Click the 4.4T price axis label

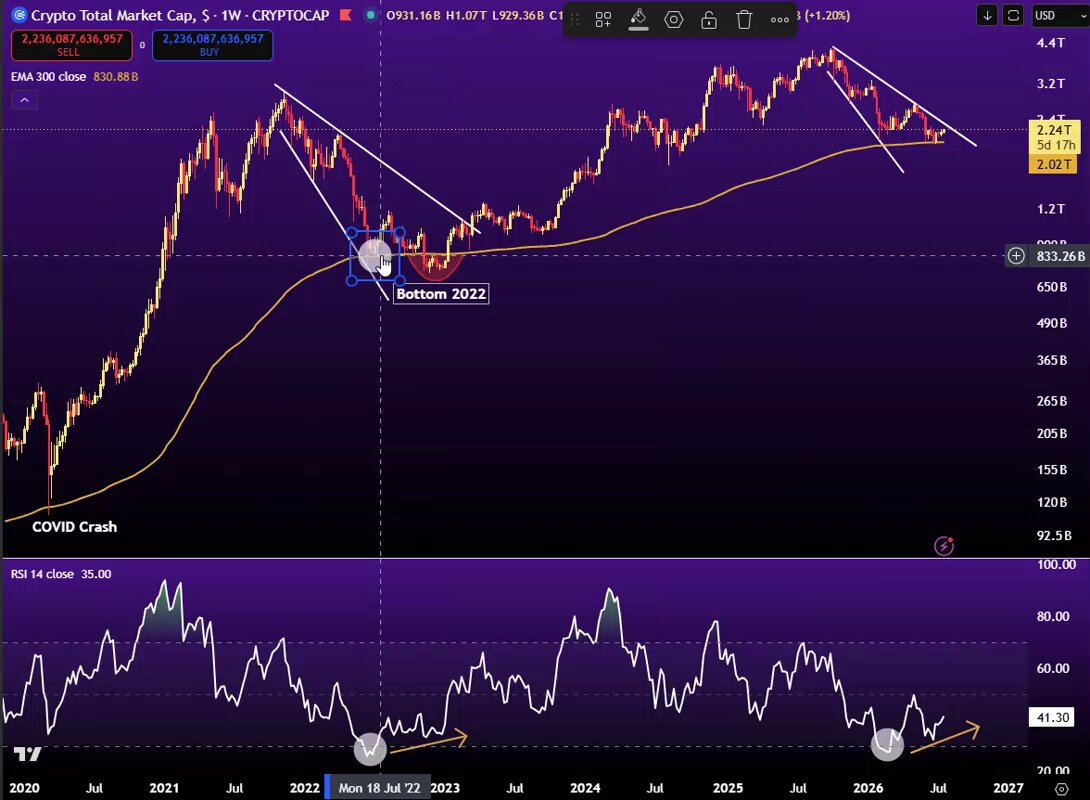[x=1050, y=43]
